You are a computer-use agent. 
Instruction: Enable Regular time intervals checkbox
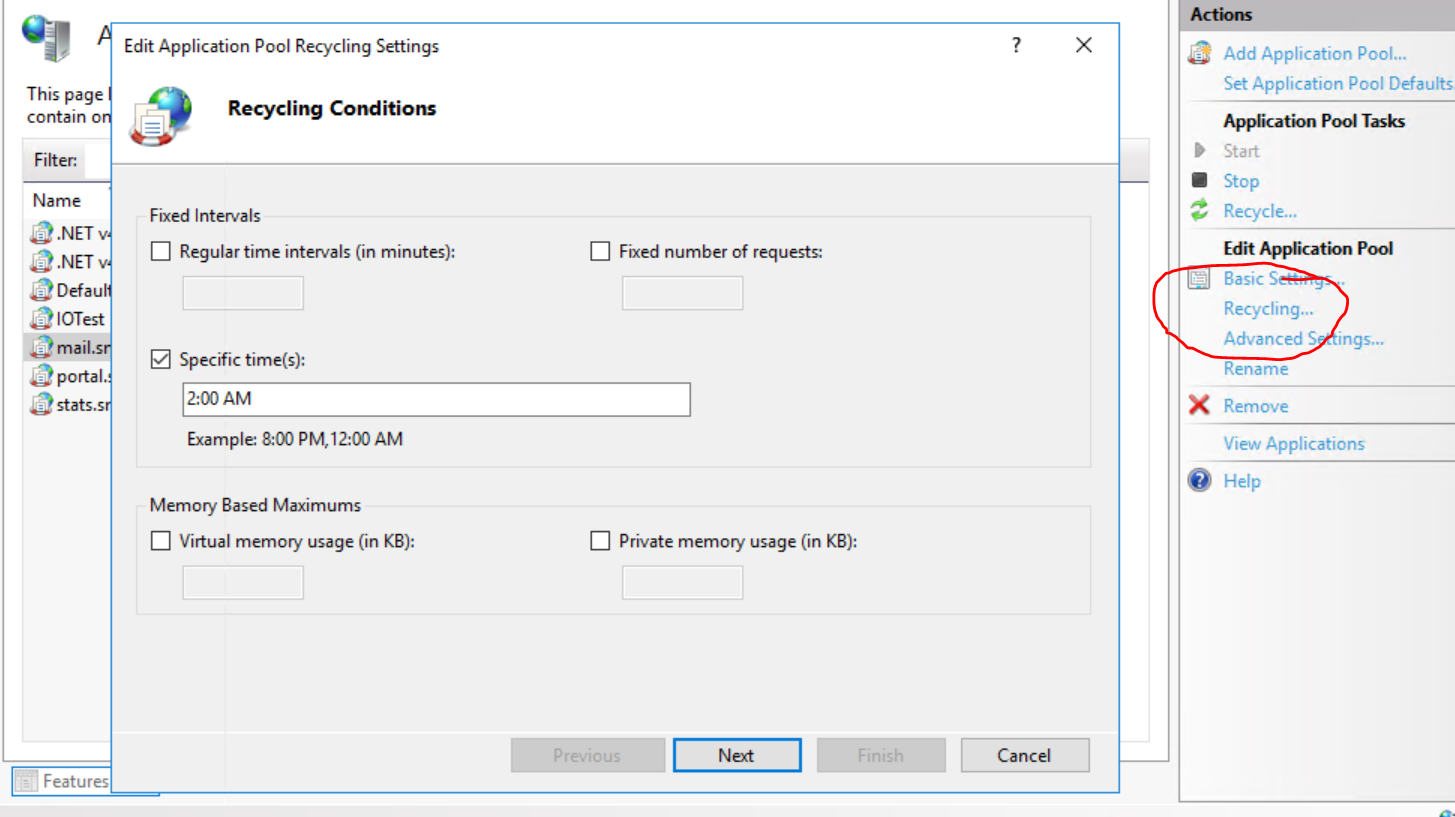pos(161,252)
